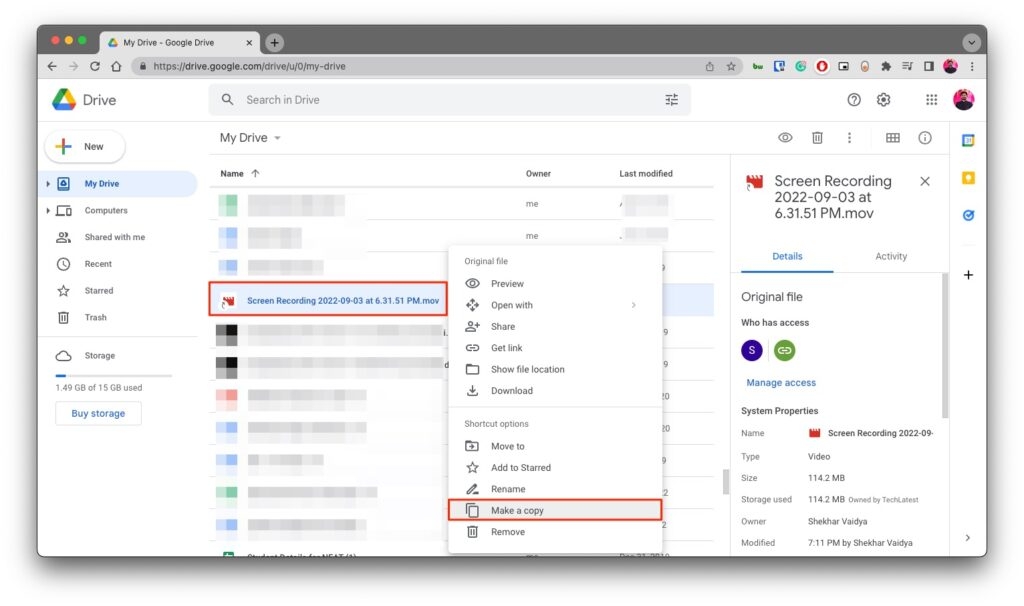Click the Last modified column header
Viewport: 1024px width, 606px height.
646,174
